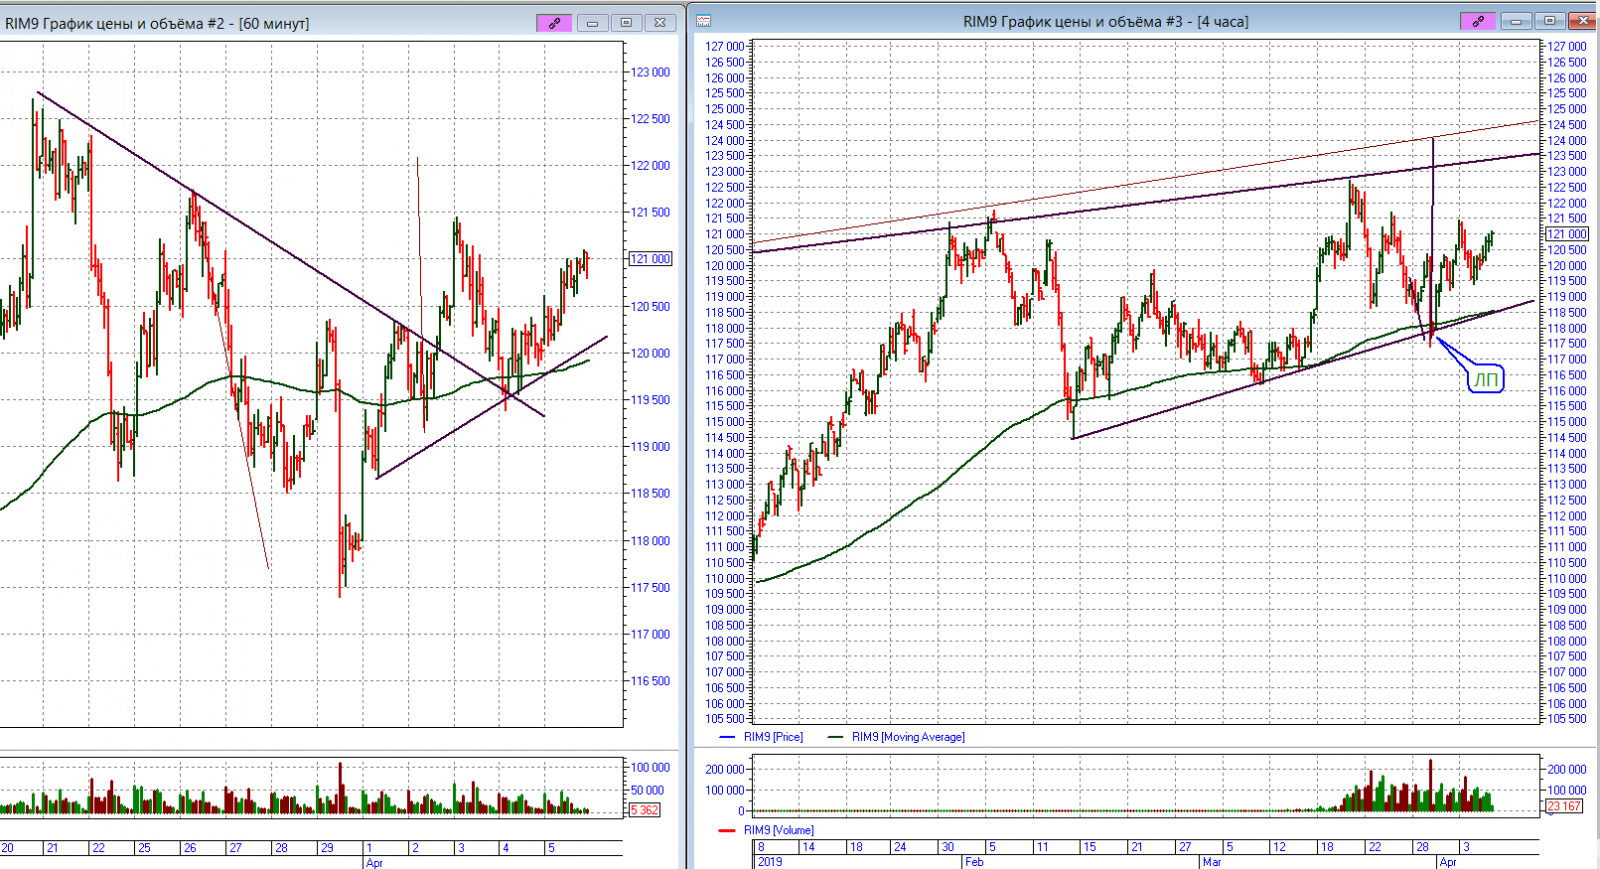1600x869 pixels.
Task: Maximize the 60-minute chart window
Action: click(626, 23)
